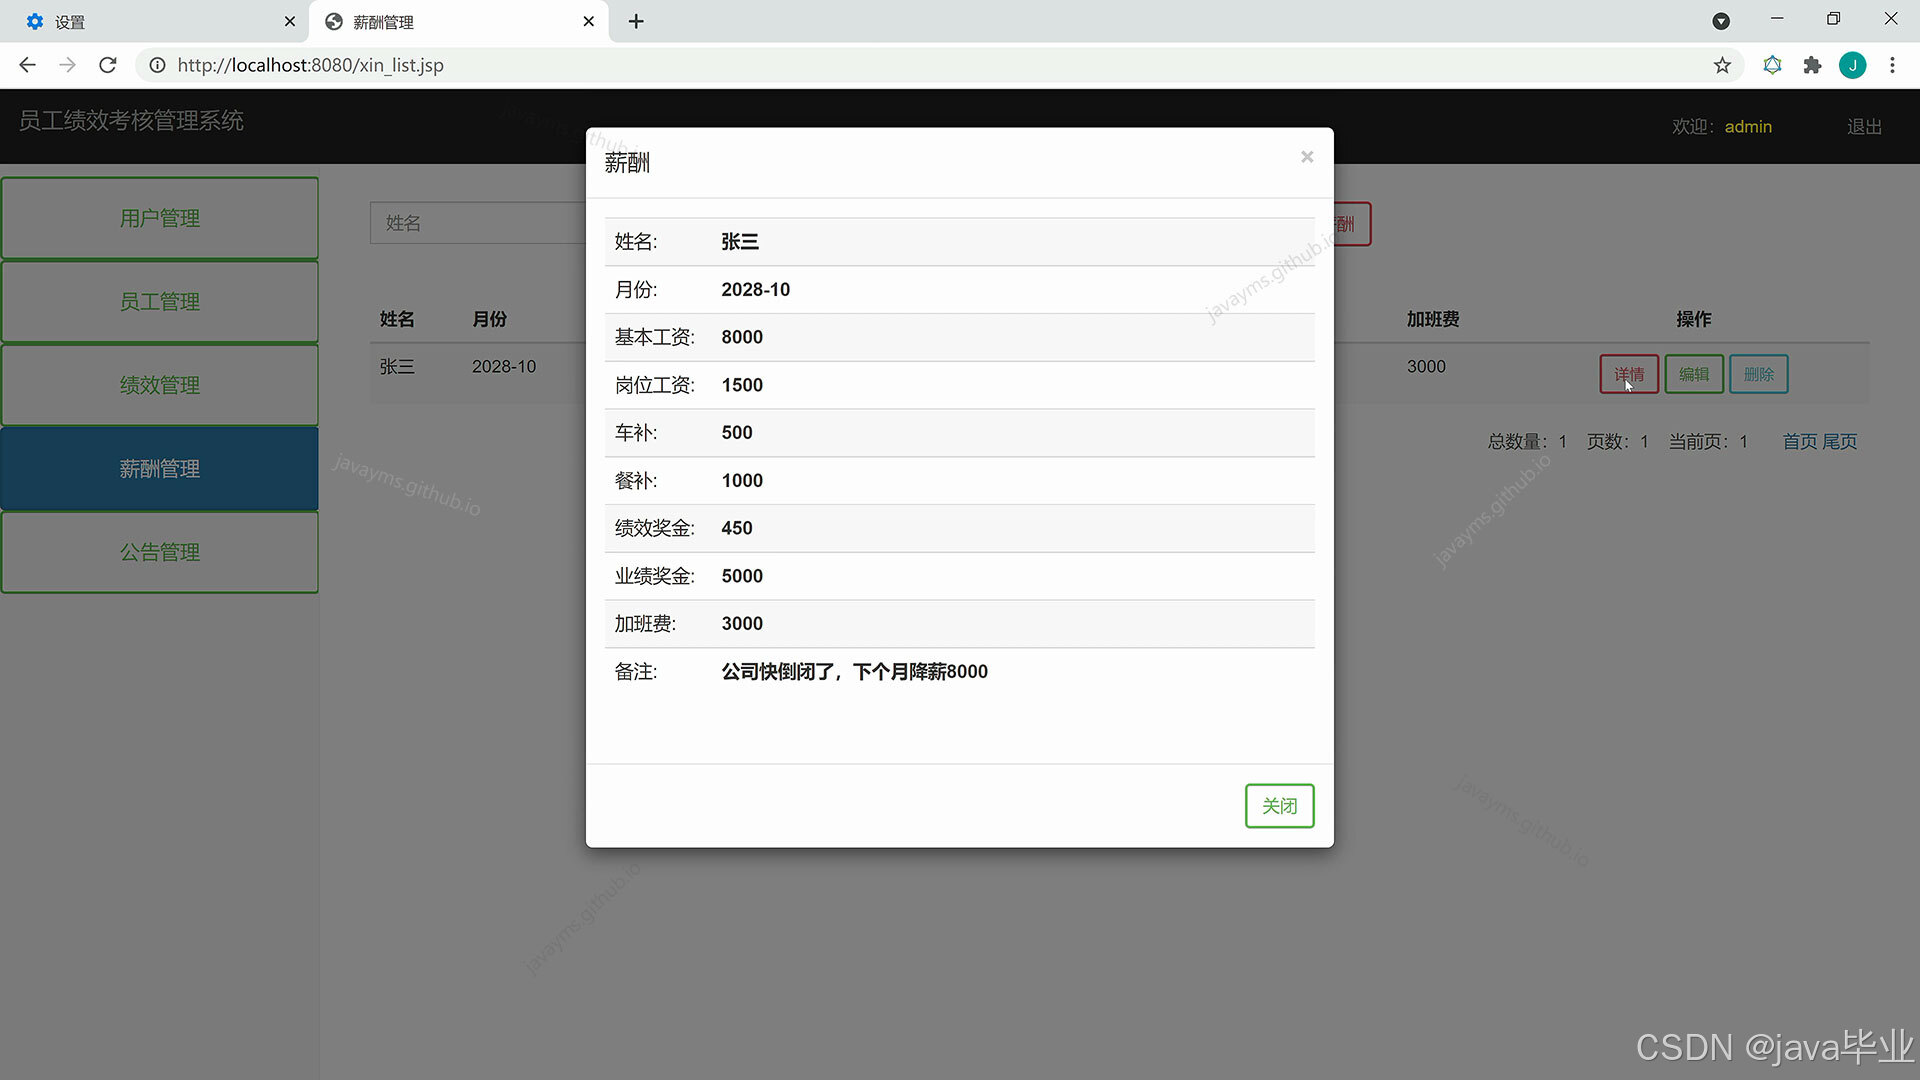Close the 薪酬管理 tab
This screenshot has width=1920, height=1080.
[x=588, y=21]
